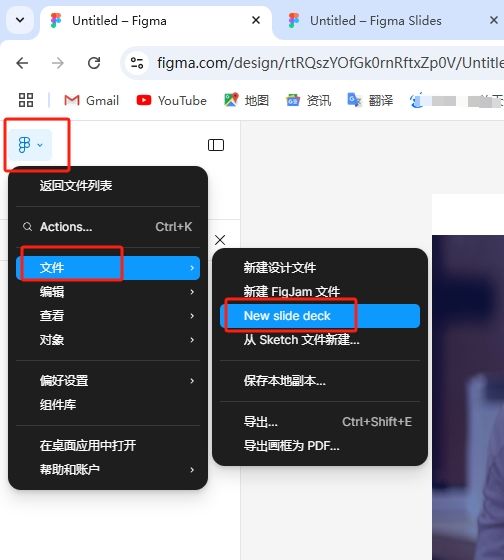Select 新建设计文件 in the submenu
This screenshot has height=560, width=504.
point(320,268)
